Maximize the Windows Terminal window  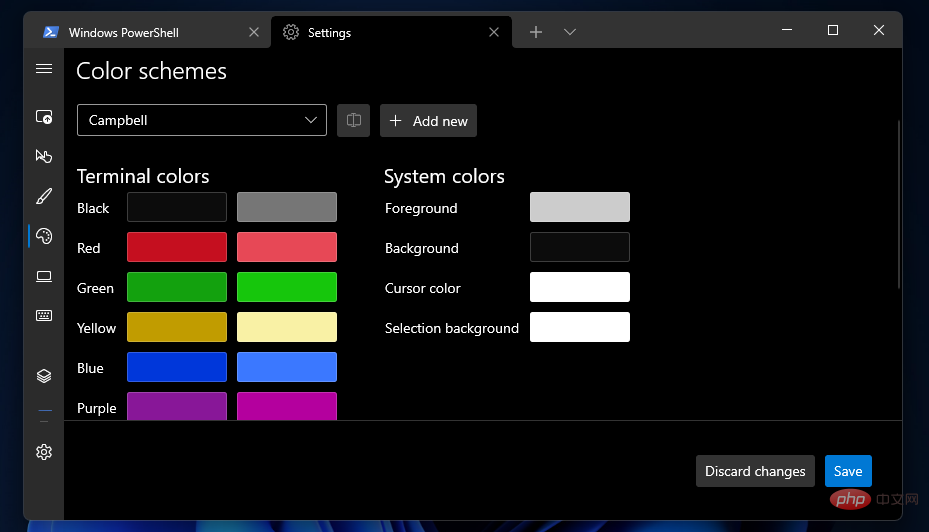pyautogui.click(x=832, y=30)
